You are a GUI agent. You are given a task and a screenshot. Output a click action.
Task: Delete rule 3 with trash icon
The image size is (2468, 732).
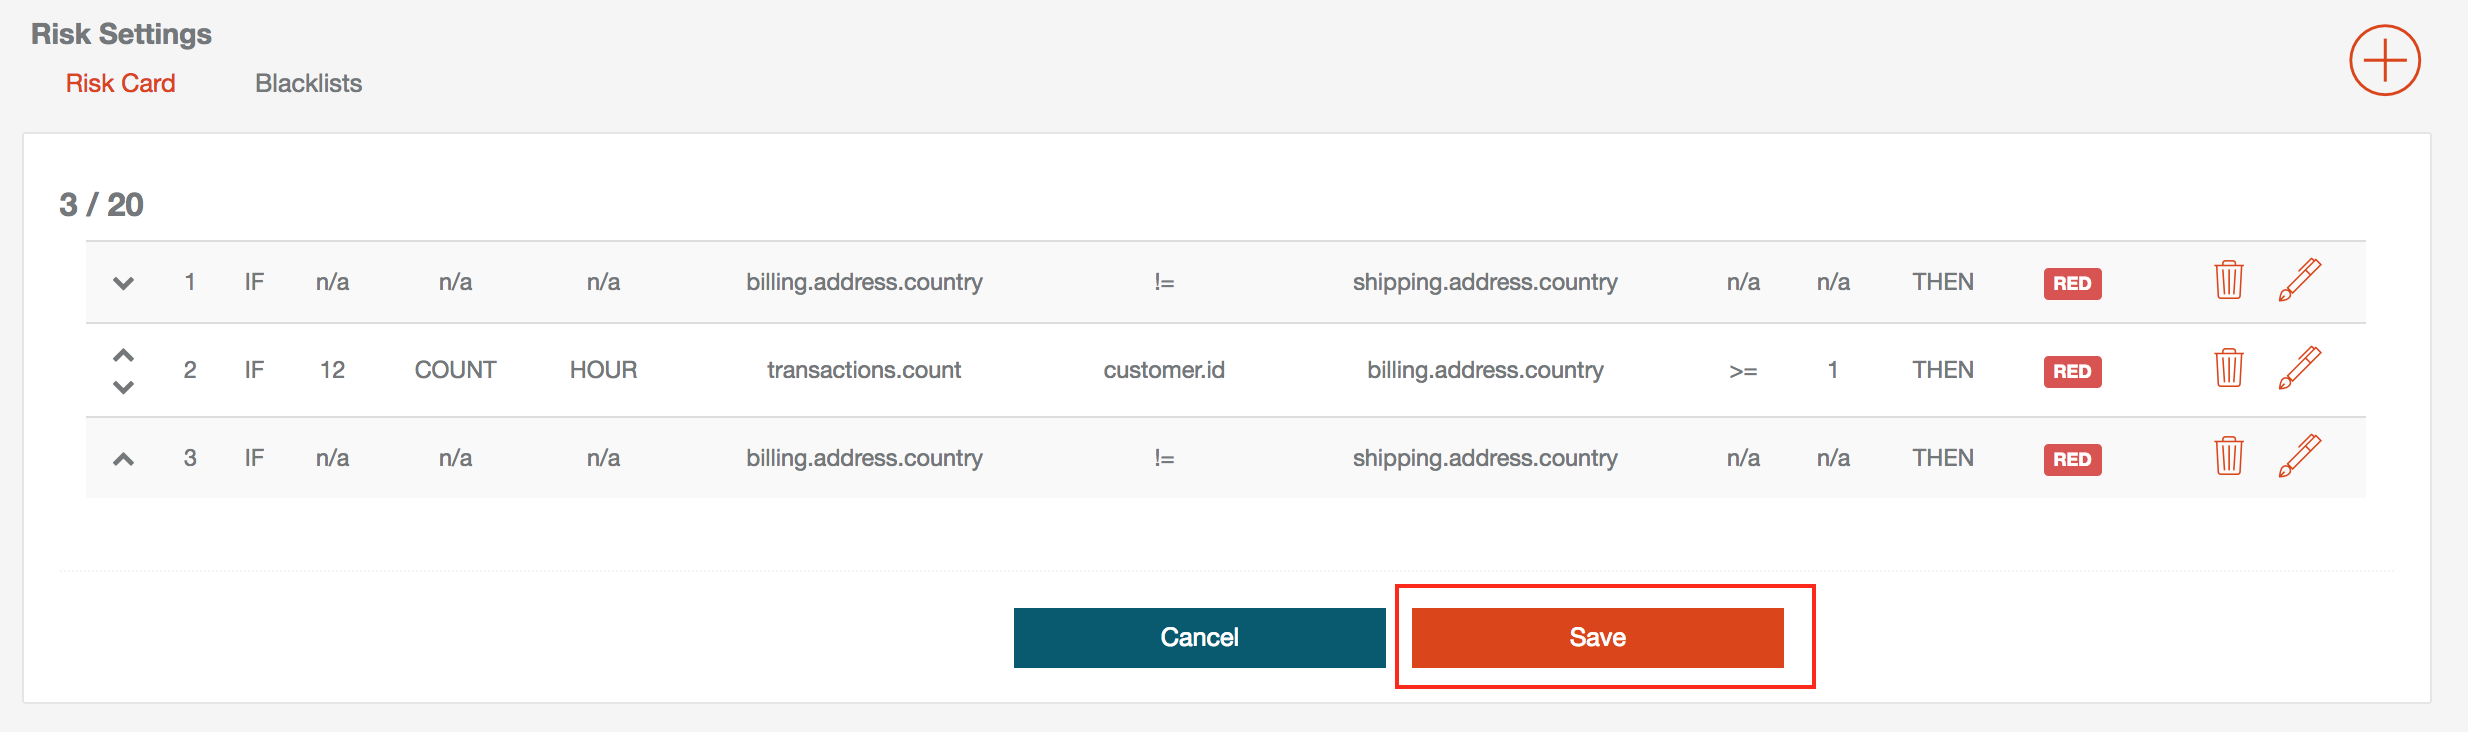[2228, 456]
